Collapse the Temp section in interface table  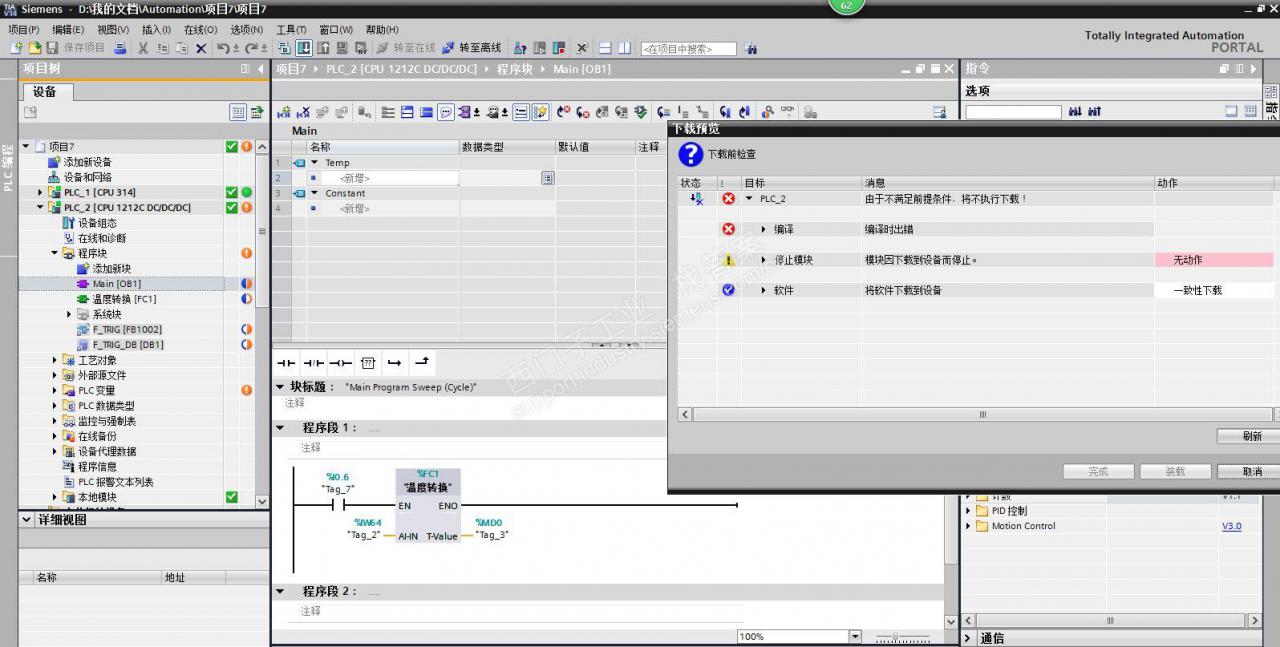coord(314,162)
